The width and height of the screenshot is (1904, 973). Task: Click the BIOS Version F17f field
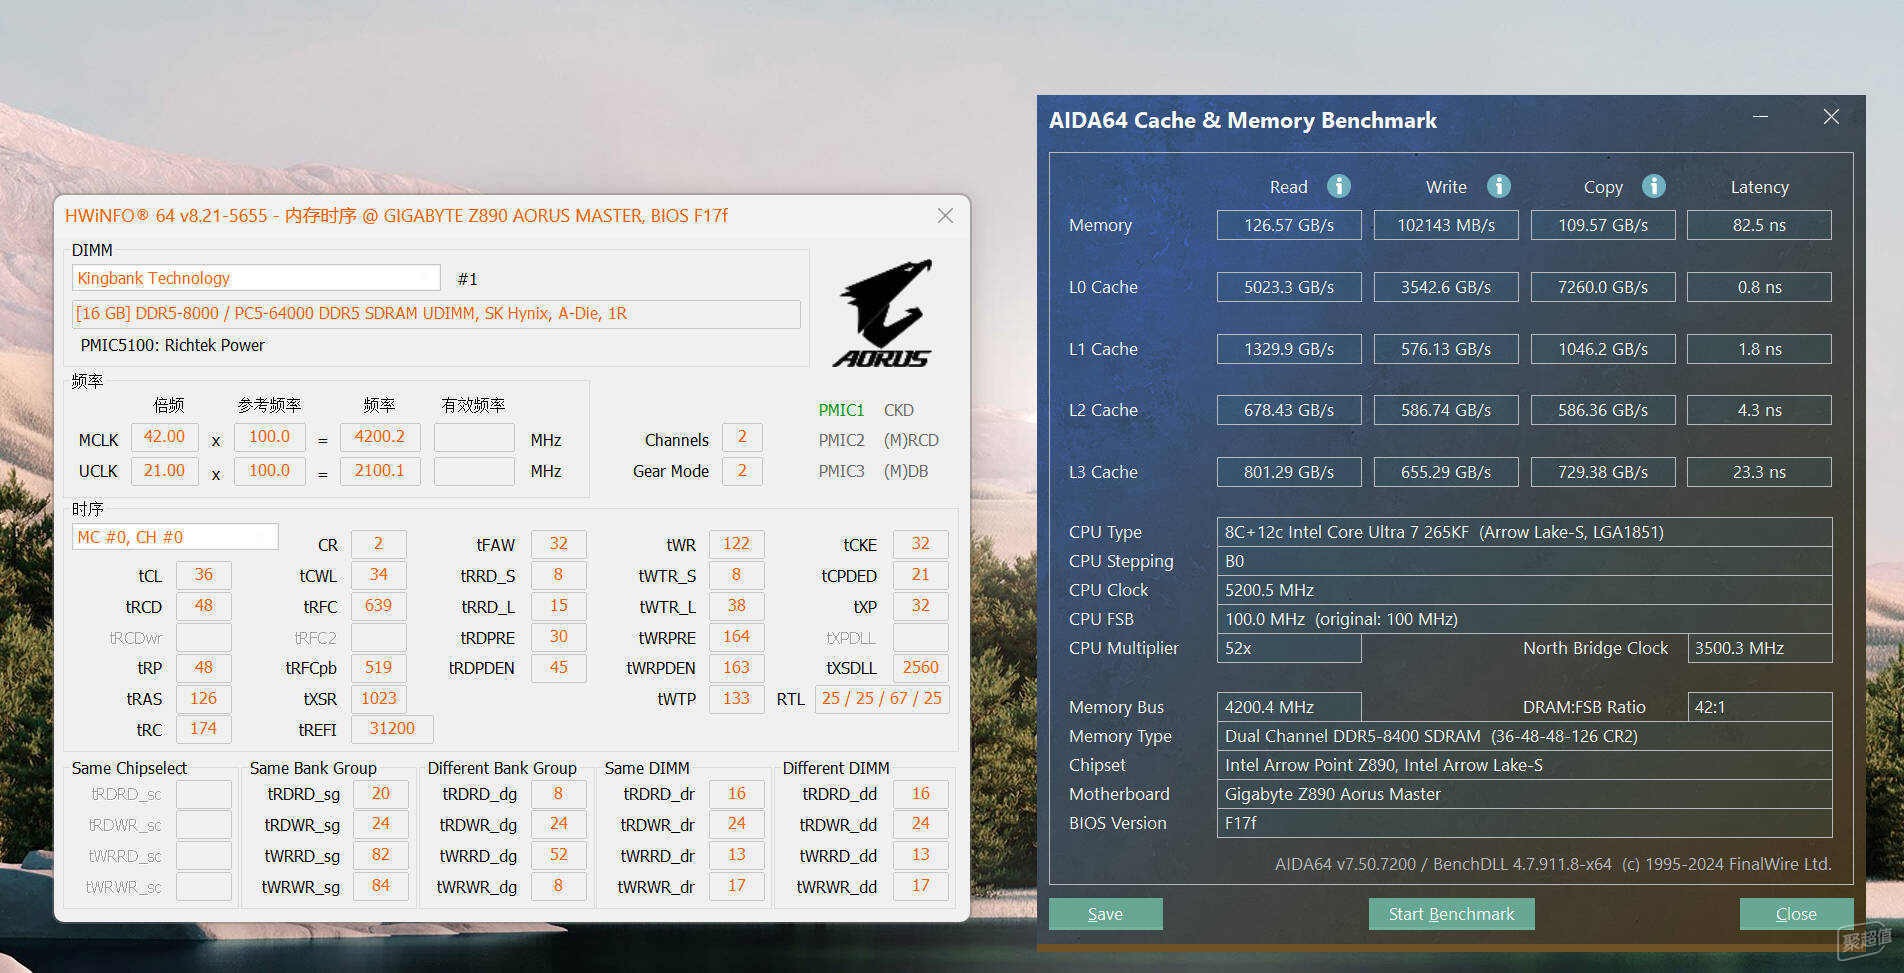pyautogui.click(x=1524, y=823)
